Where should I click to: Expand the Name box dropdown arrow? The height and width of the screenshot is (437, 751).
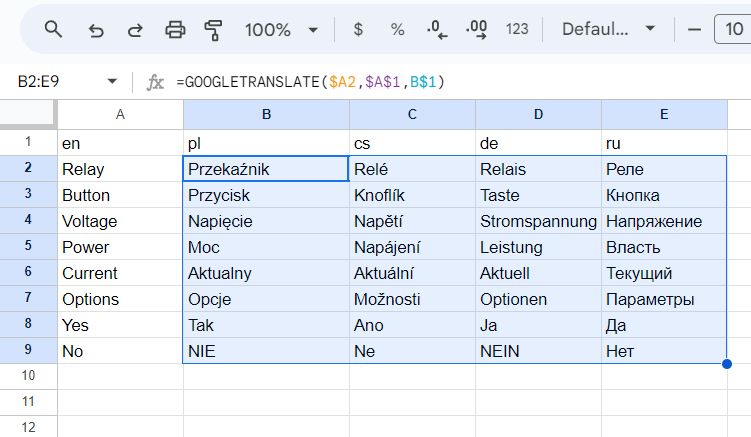tap(112, 82)
